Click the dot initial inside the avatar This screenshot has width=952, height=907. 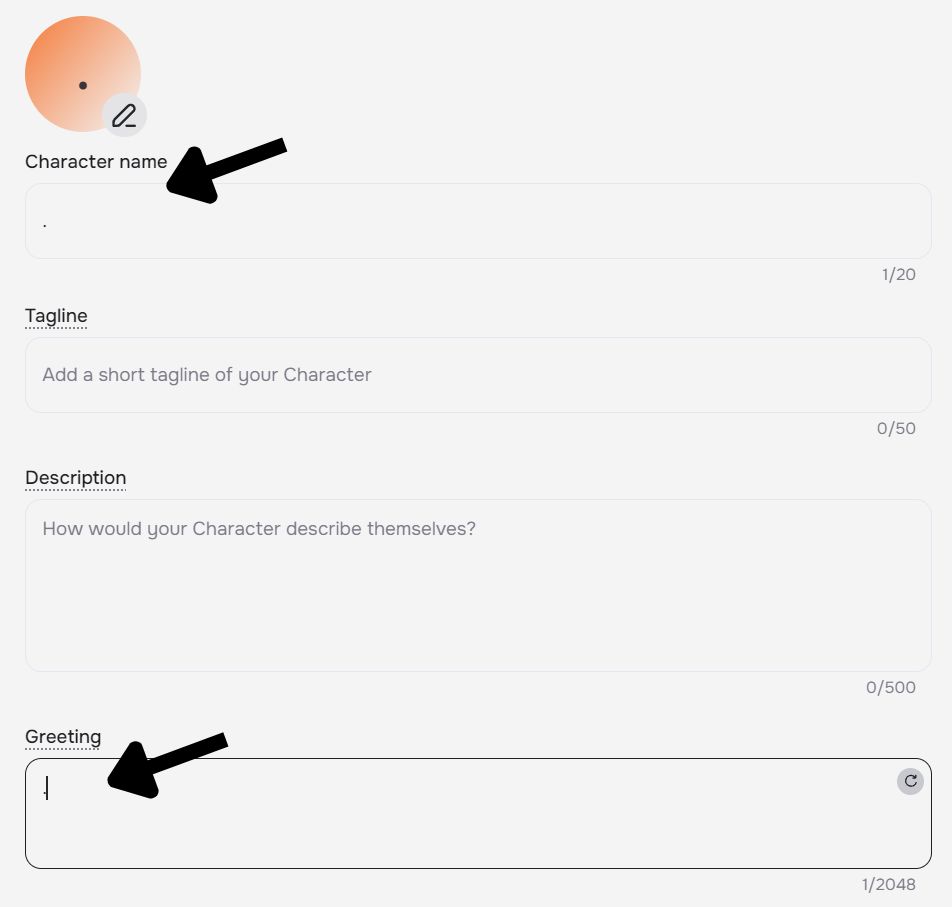[x=83, y=86]
